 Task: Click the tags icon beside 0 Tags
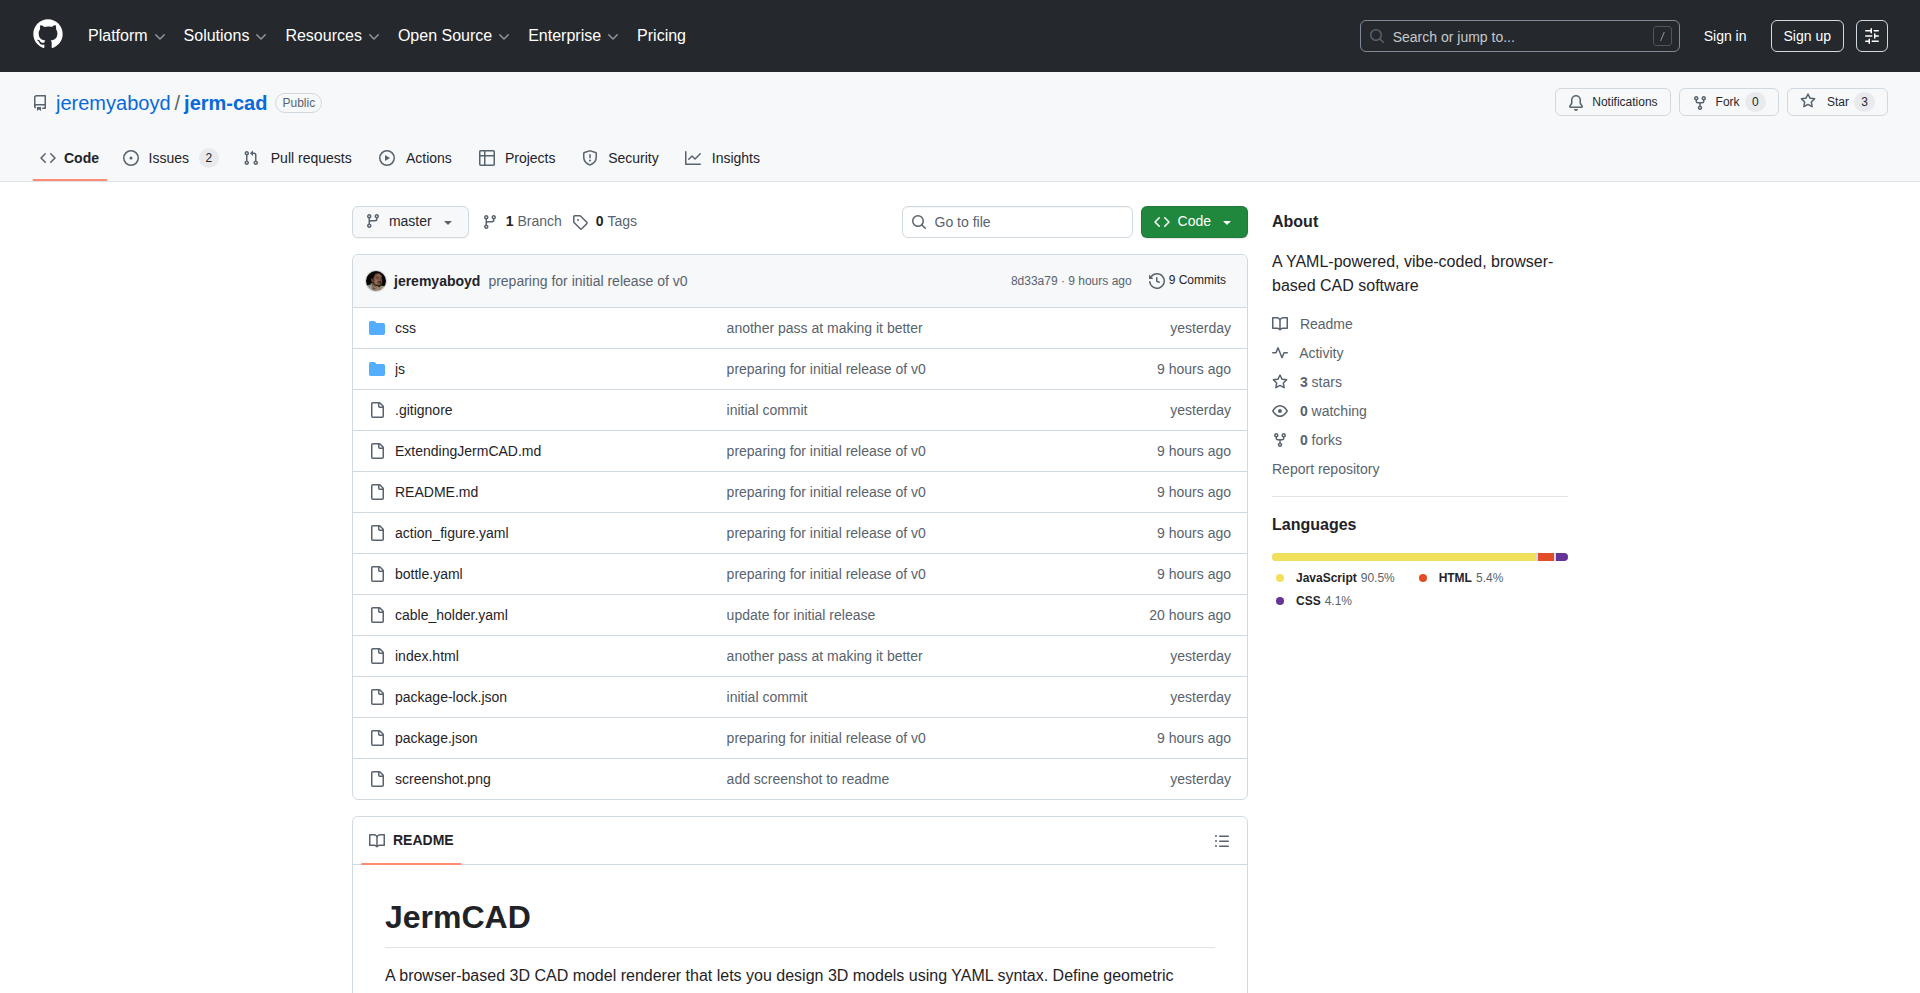pyautogui.click(x=580, y=222)
